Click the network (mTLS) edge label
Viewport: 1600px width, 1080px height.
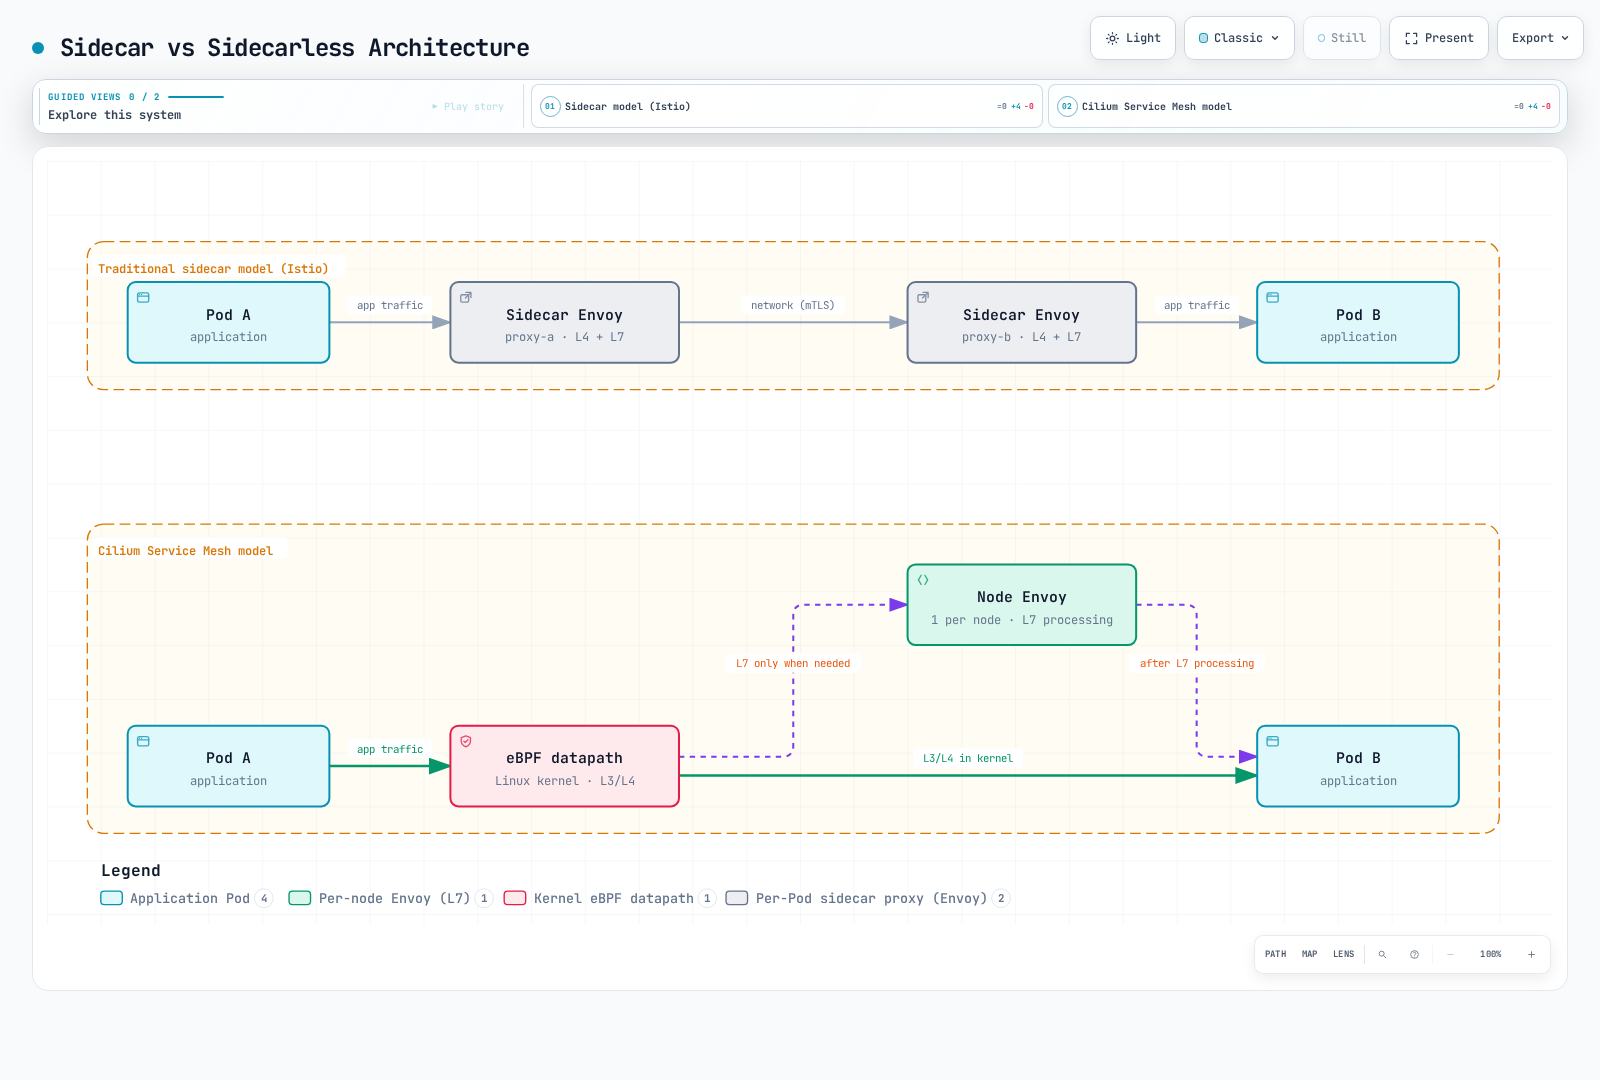tap(792, 305)
